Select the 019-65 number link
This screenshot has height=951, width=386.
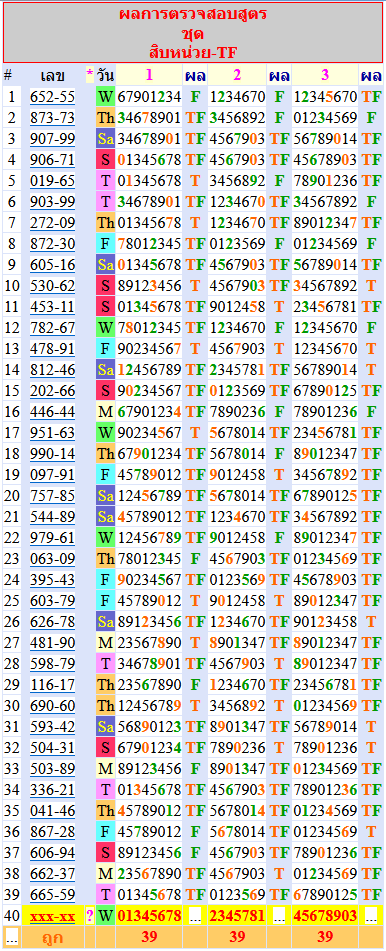53,180
